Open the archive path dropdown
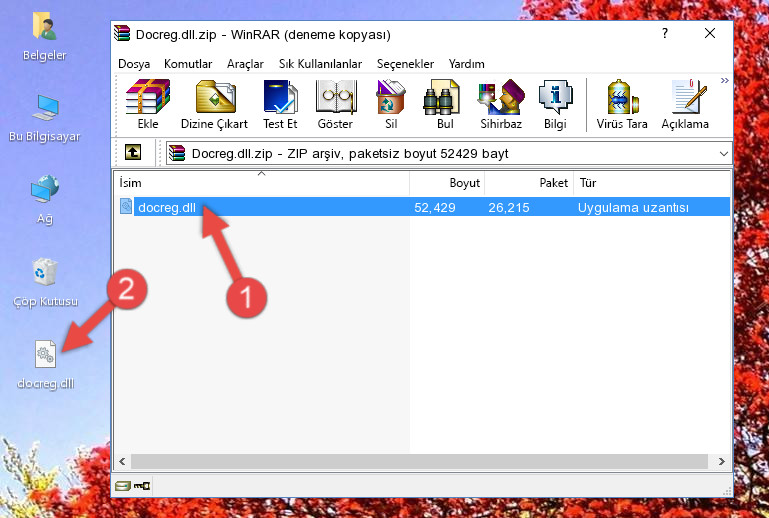Screen dimensions: 769x518 click(x=723, y=154)
